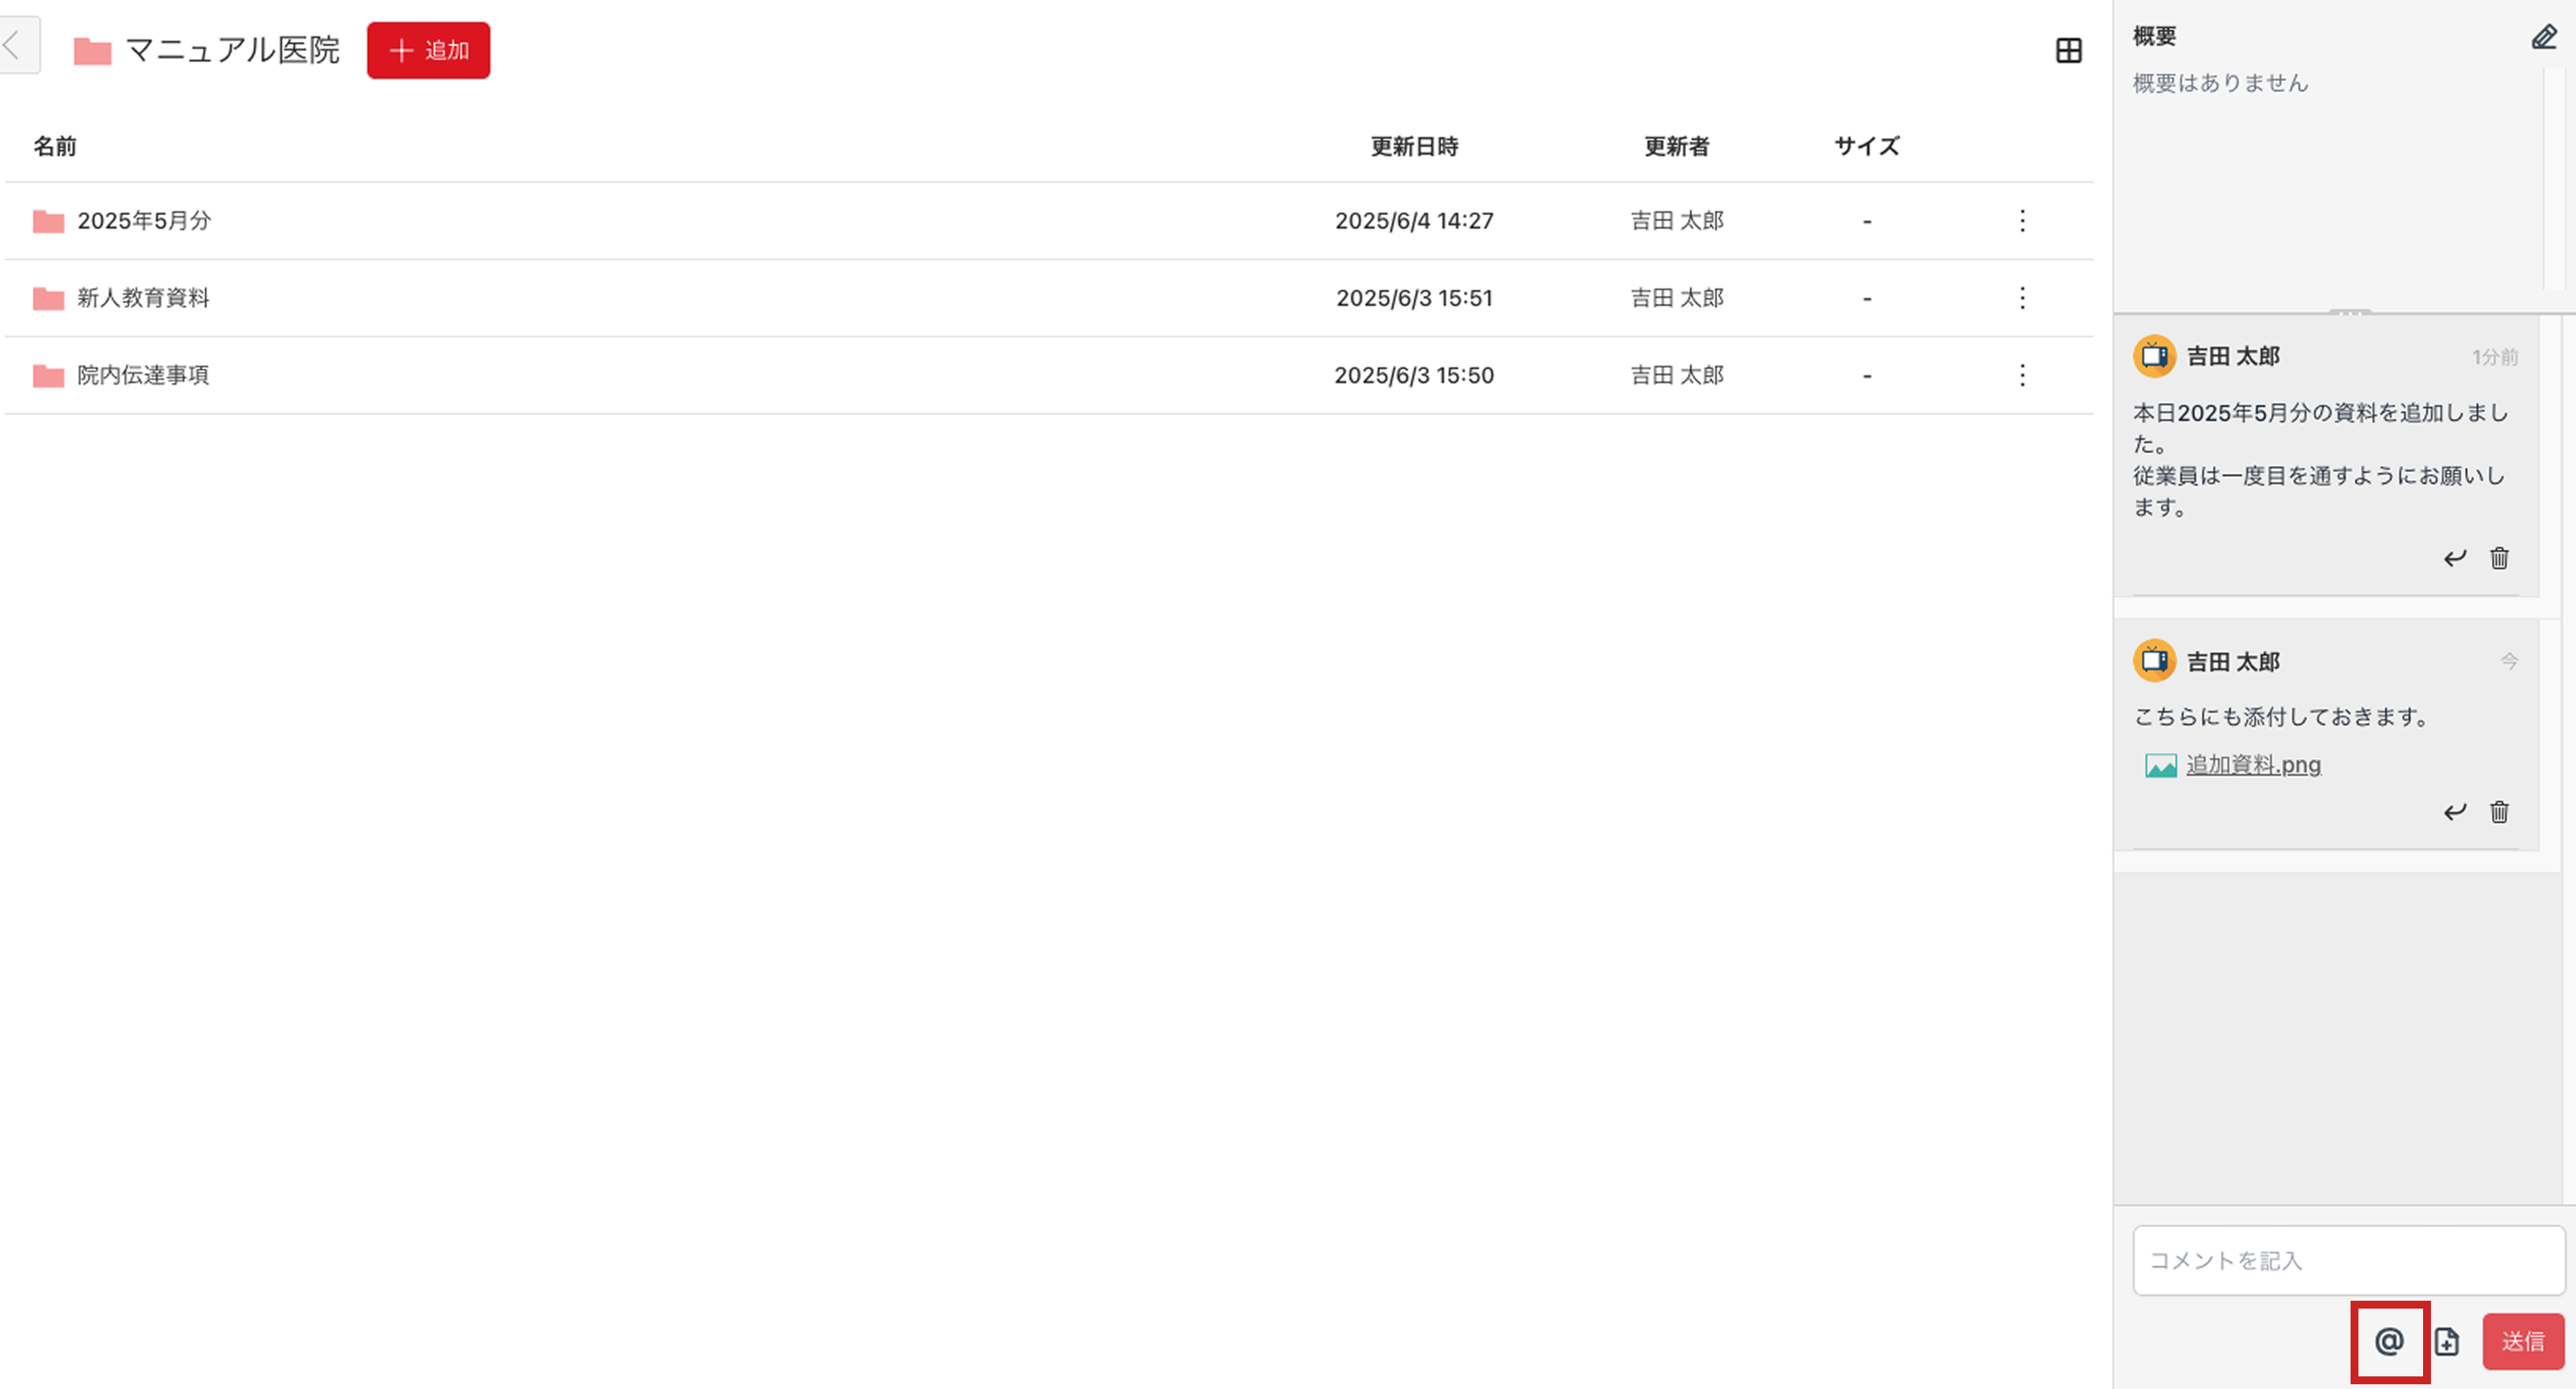
Task: Open the 院内伝達事項 folder
Action: click(143, 375)
